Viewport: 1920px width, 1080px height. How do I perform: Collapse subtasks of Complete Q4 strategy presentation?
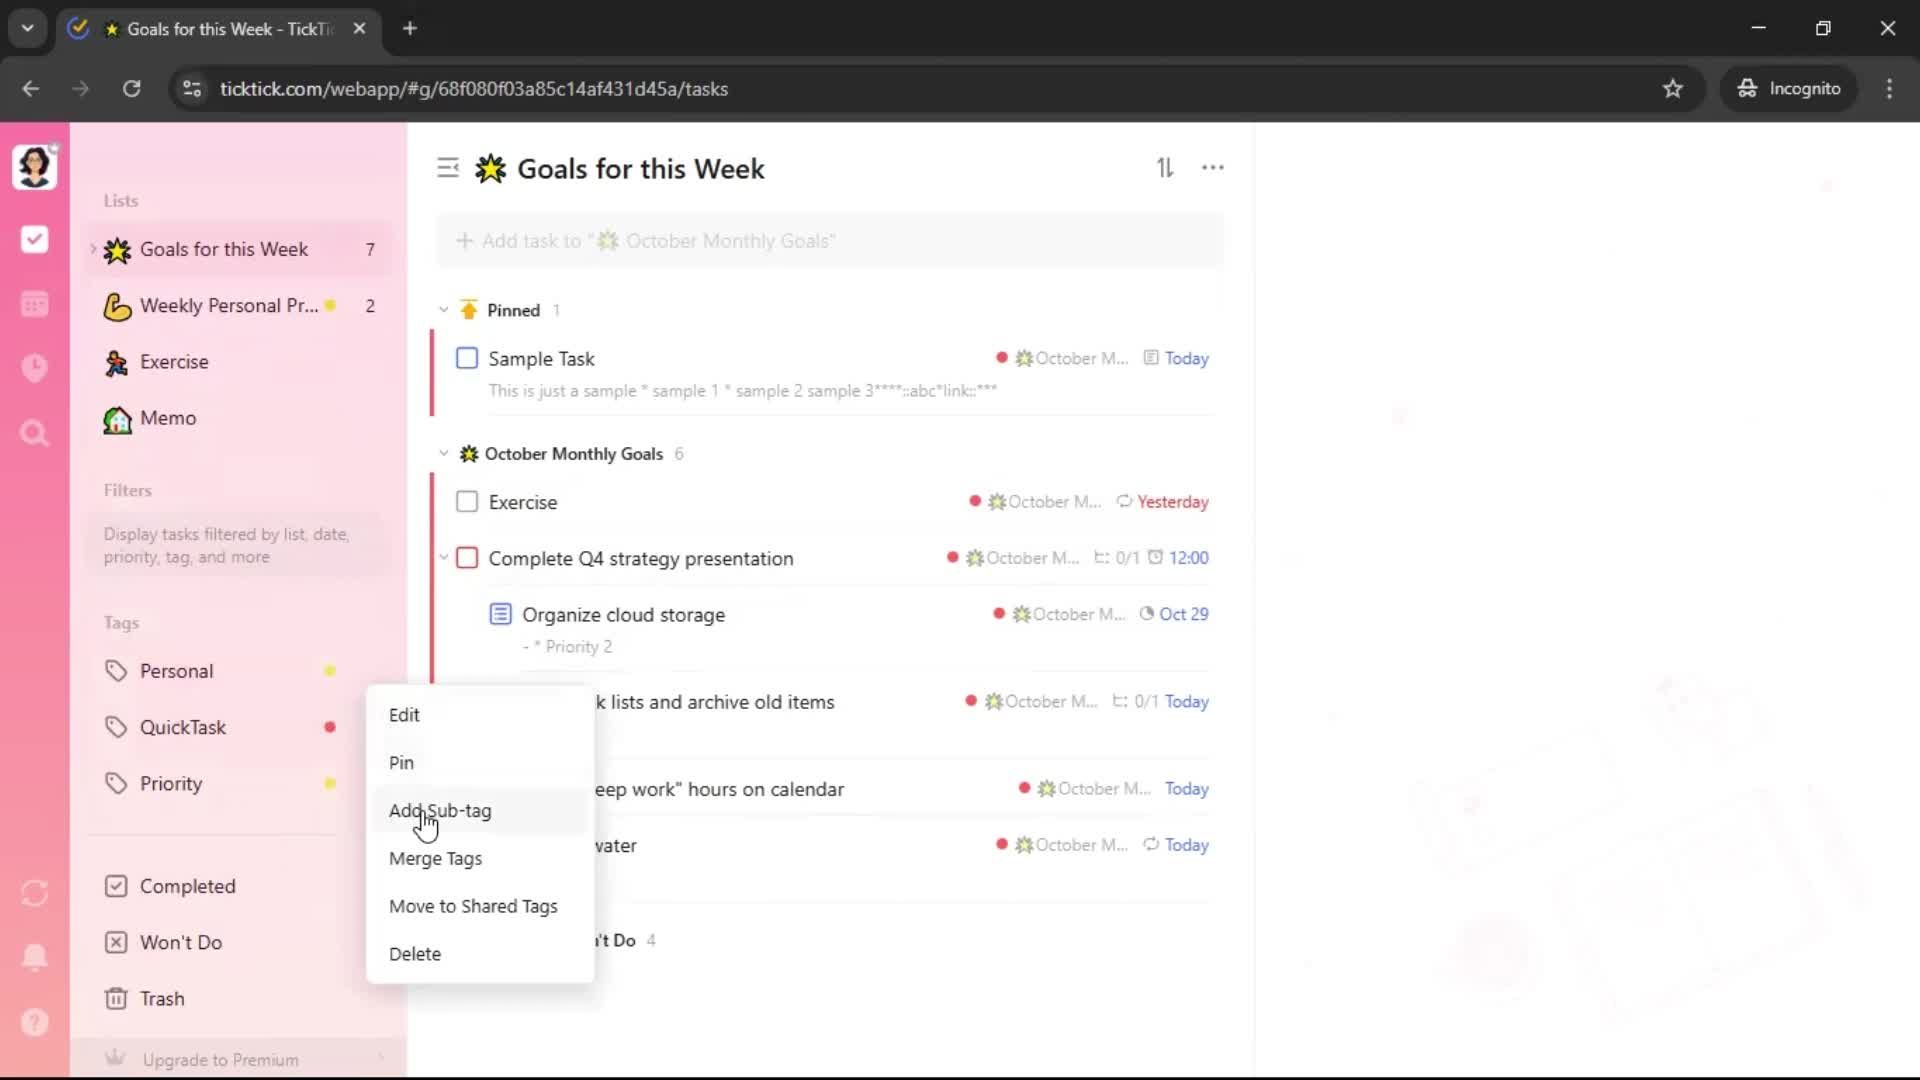click(444, 557)
